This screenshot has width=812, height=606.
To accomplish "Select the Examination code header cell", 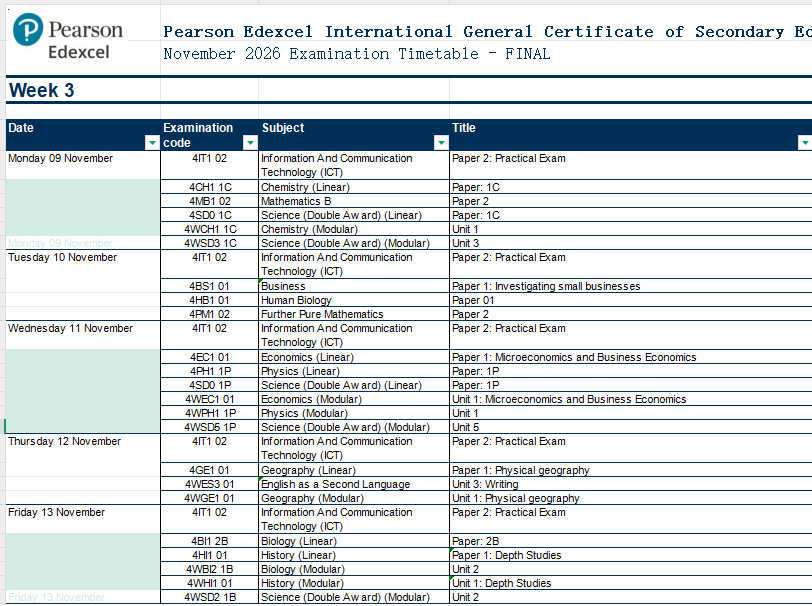I will point(209,135).
